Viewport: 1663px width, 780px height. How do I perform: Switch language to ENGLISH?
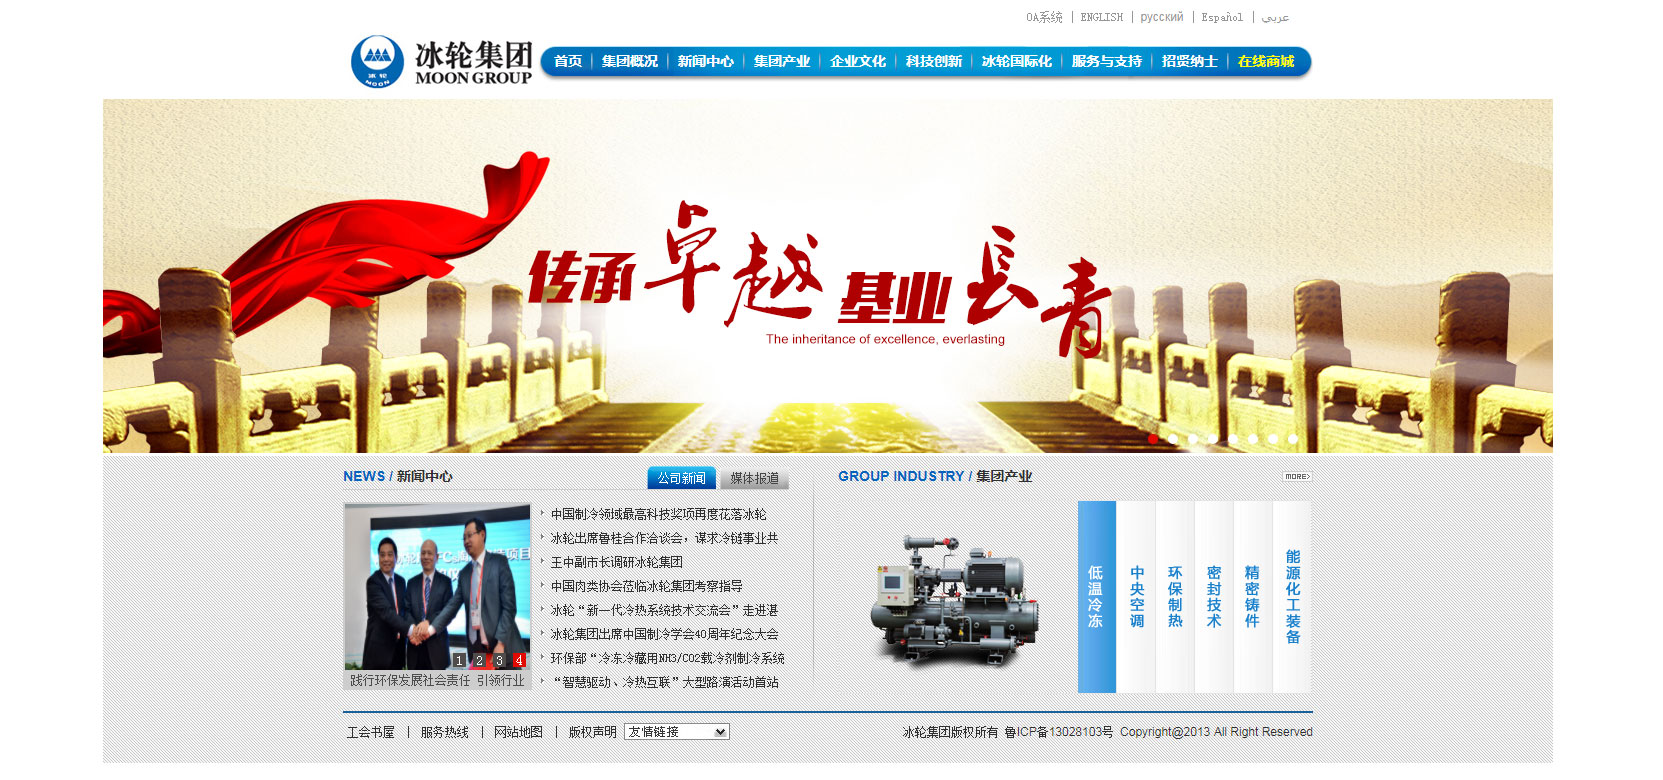tap(1101, 18)
